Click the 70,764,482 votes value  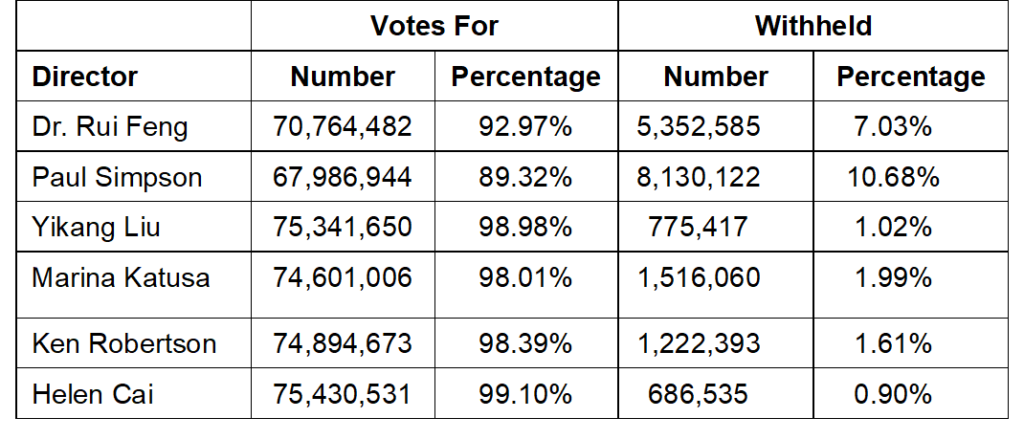342,127
